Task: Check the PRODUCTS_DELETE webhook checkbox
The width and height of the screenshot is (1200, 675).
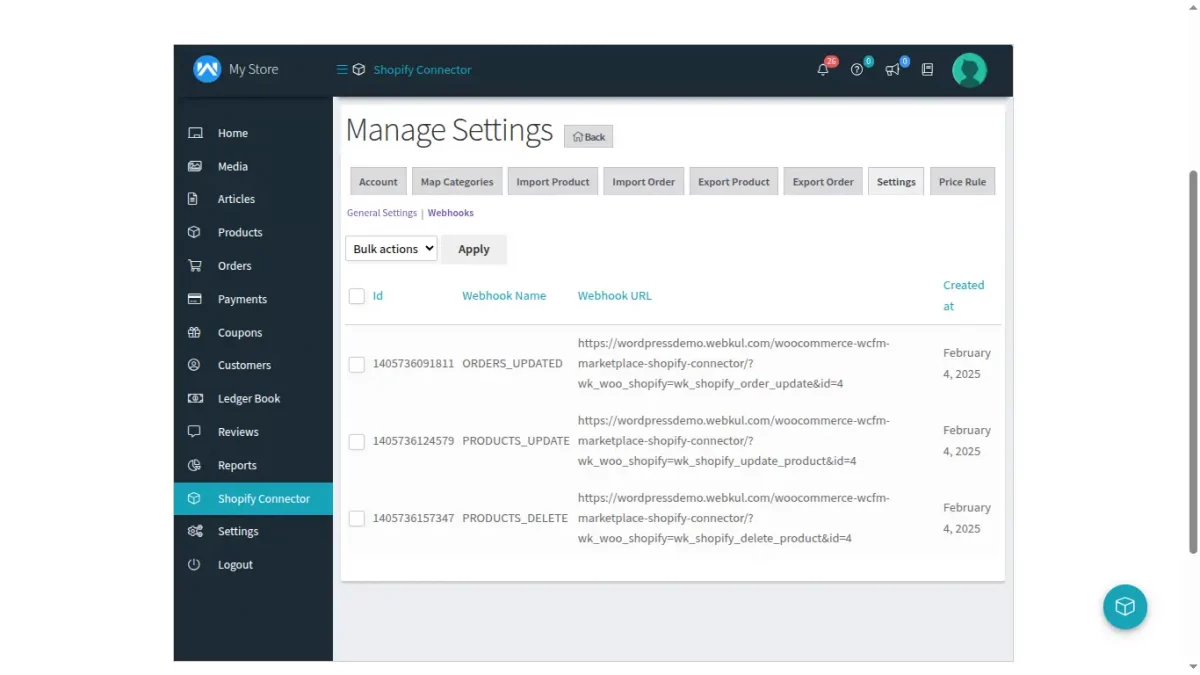Action: [x=356, y=518]
